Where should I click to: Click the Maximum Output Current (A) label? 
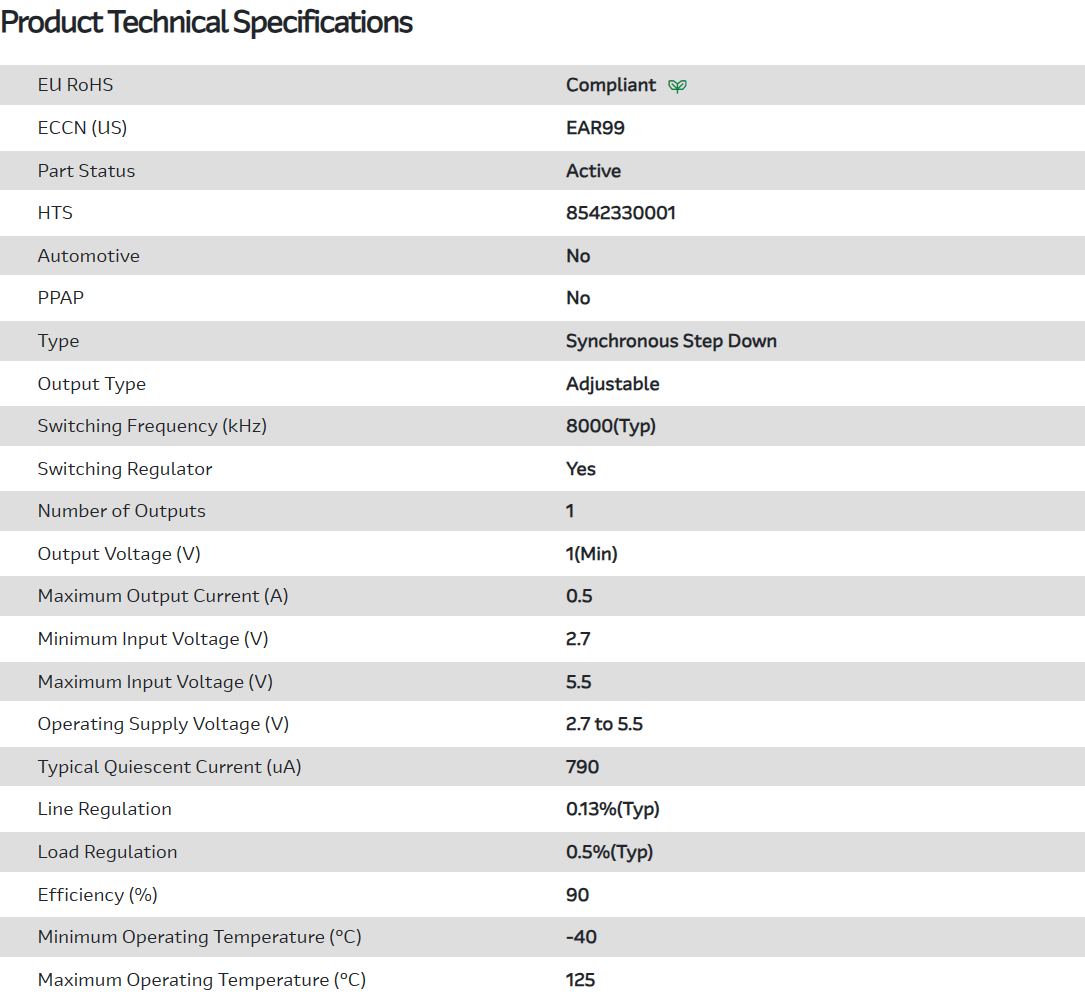click(x=162, y=596)
